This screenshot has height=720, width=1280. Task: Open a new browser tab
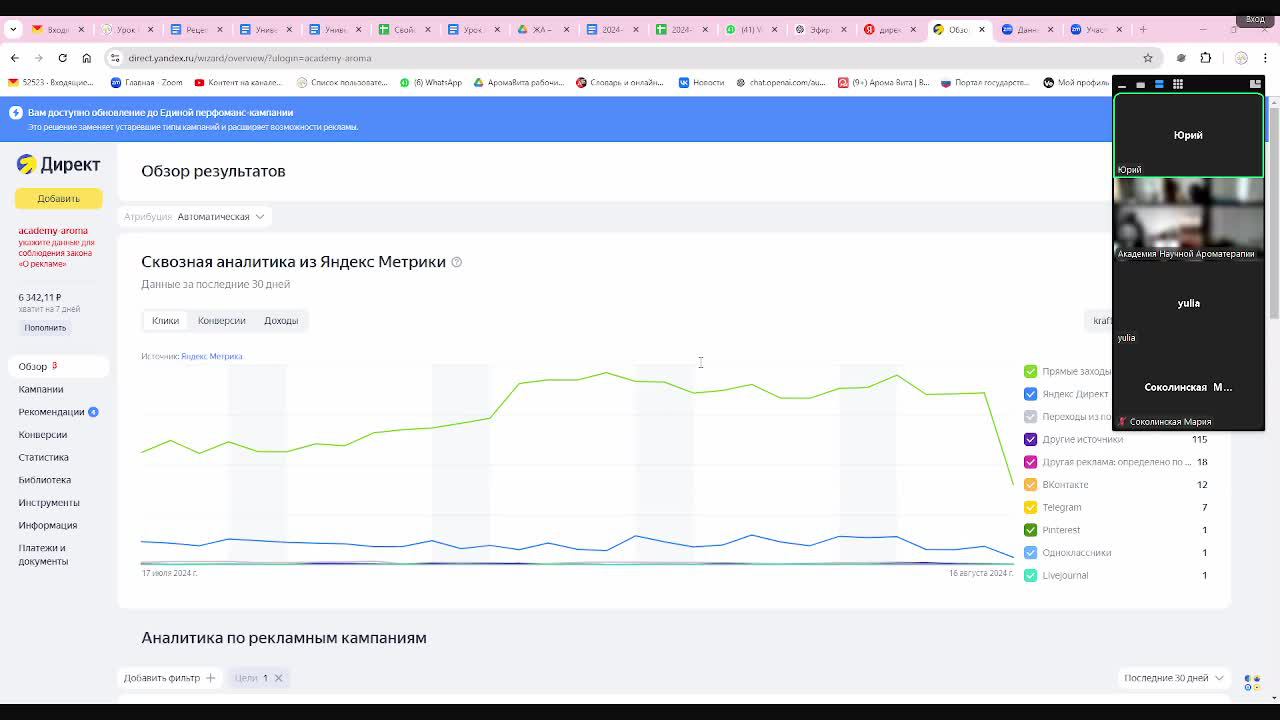pyautogui.click(x=1143, y=29)
